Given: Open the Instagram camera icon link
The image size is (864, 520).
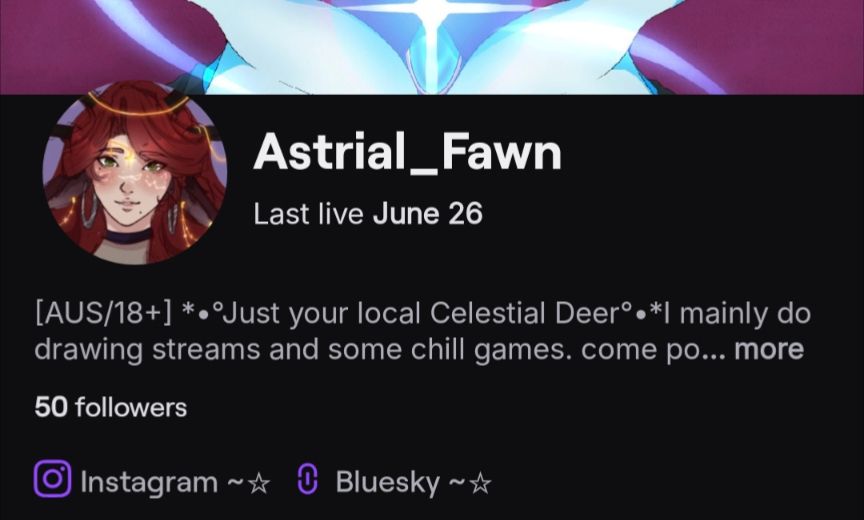Looking at the screenshot, I should click(x=52, y=479).
